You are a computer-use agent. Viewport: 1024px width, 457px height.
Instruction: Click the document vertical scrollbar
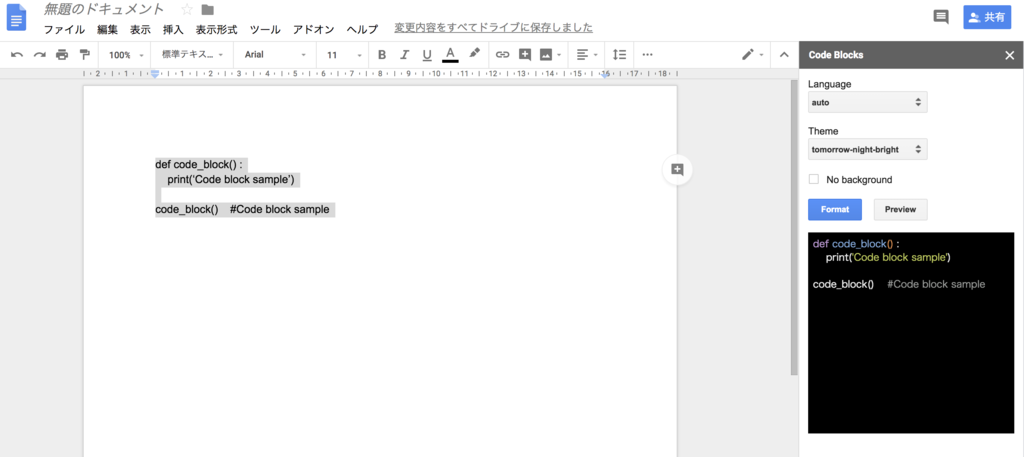[x=794, y=228]
